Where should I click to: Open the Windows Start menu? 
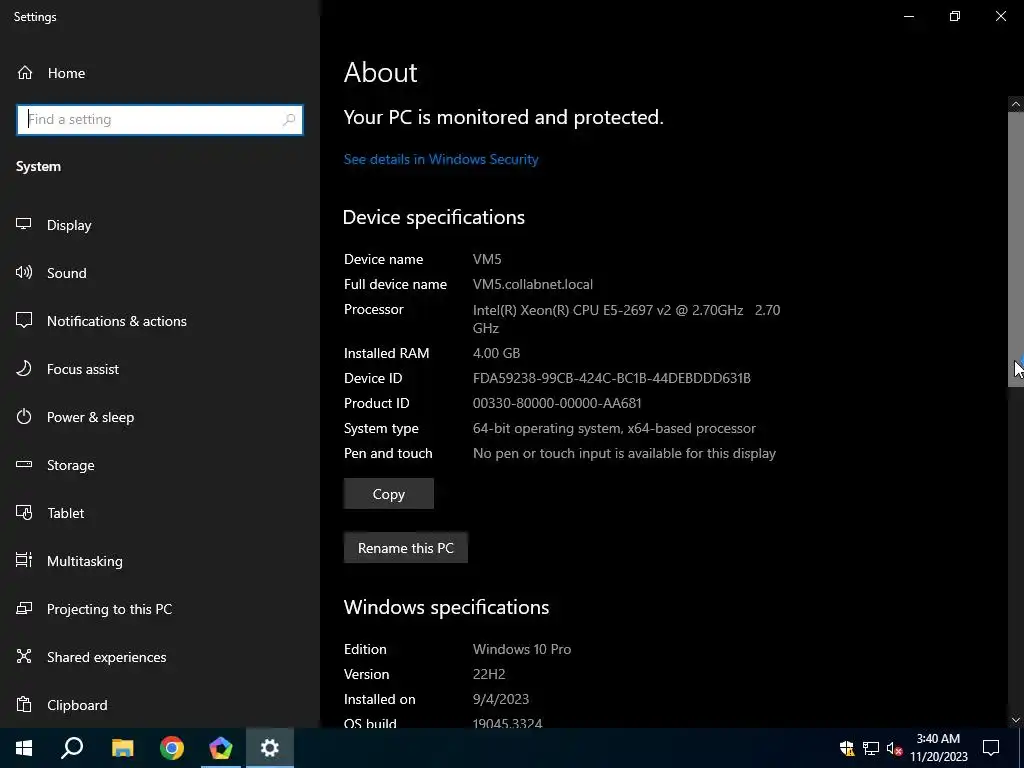(24, 748)
